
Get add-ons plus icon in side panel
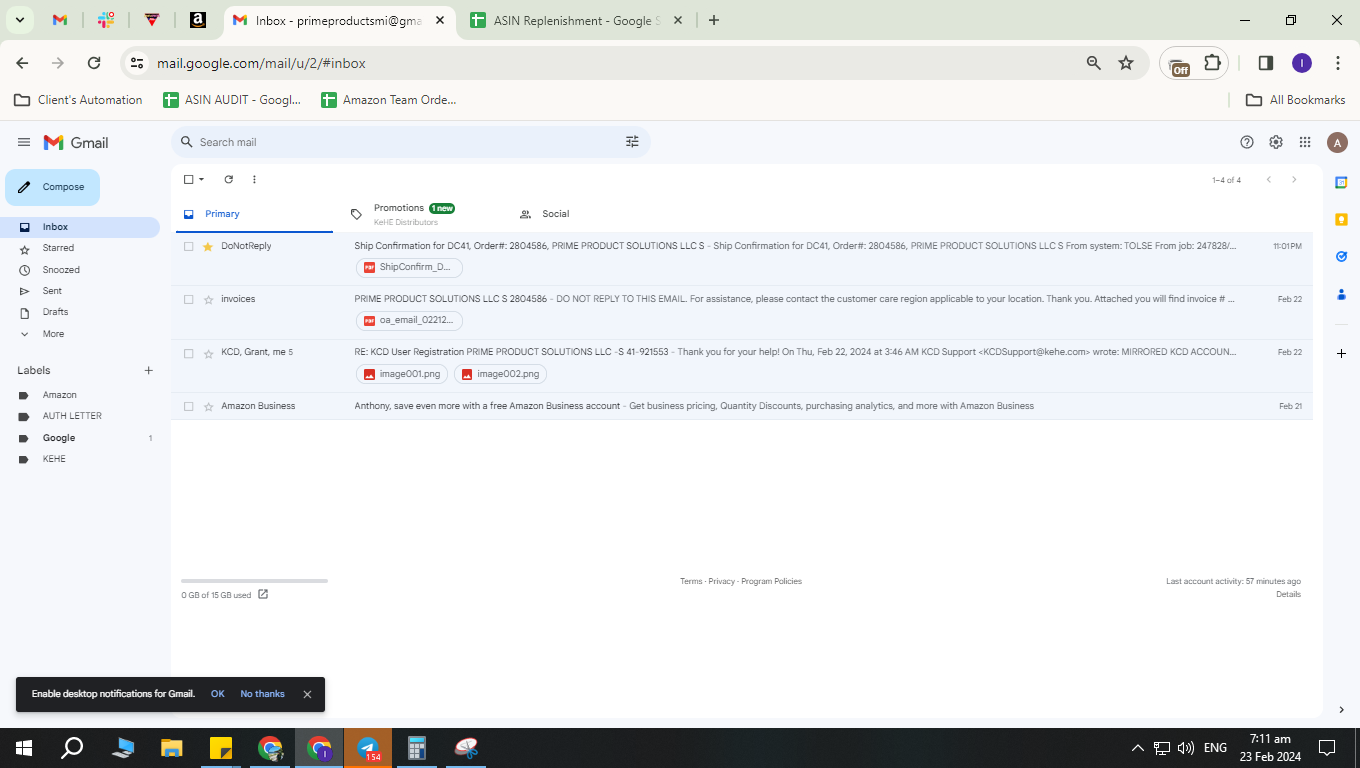(x=1341, y=353)
